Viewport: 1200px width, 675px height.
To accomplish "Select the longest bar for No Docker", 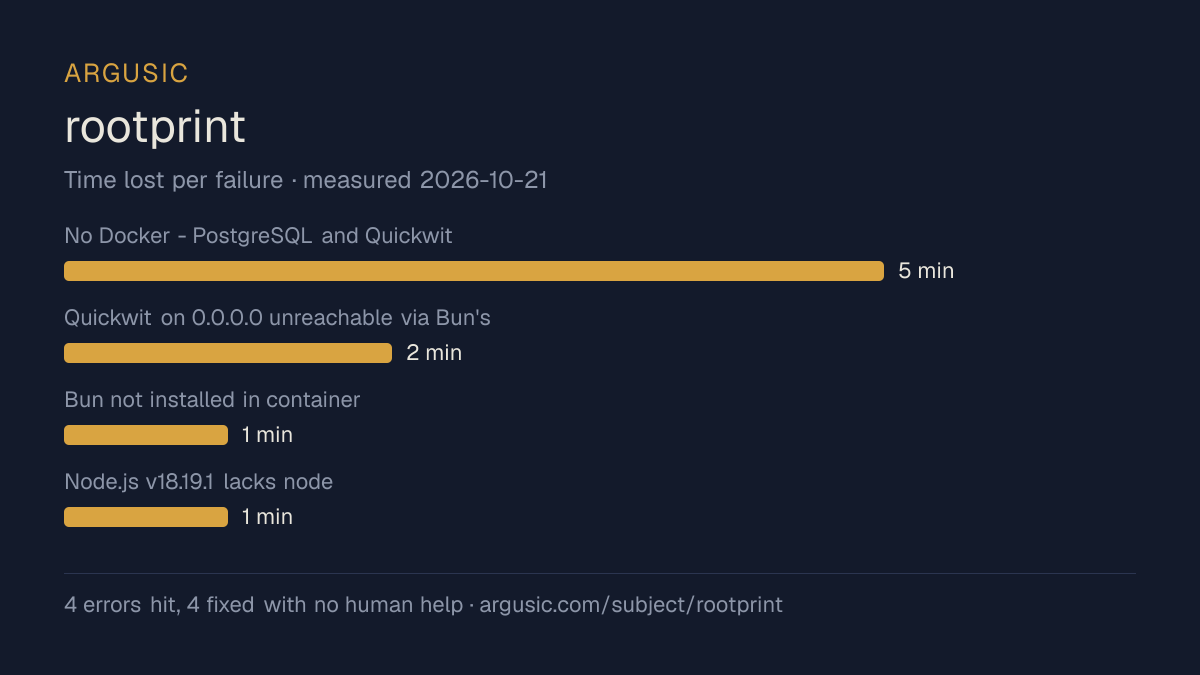I will 474,271.
